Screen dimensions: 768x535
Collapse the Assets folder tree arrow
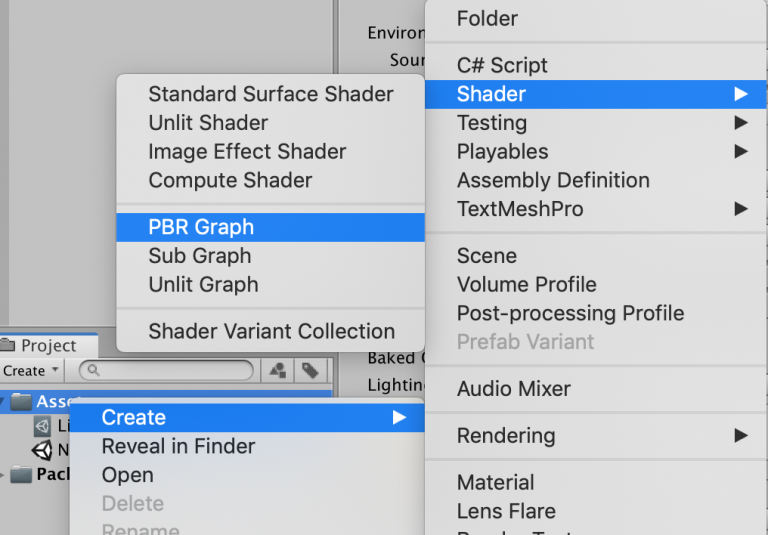click(2, 402)
